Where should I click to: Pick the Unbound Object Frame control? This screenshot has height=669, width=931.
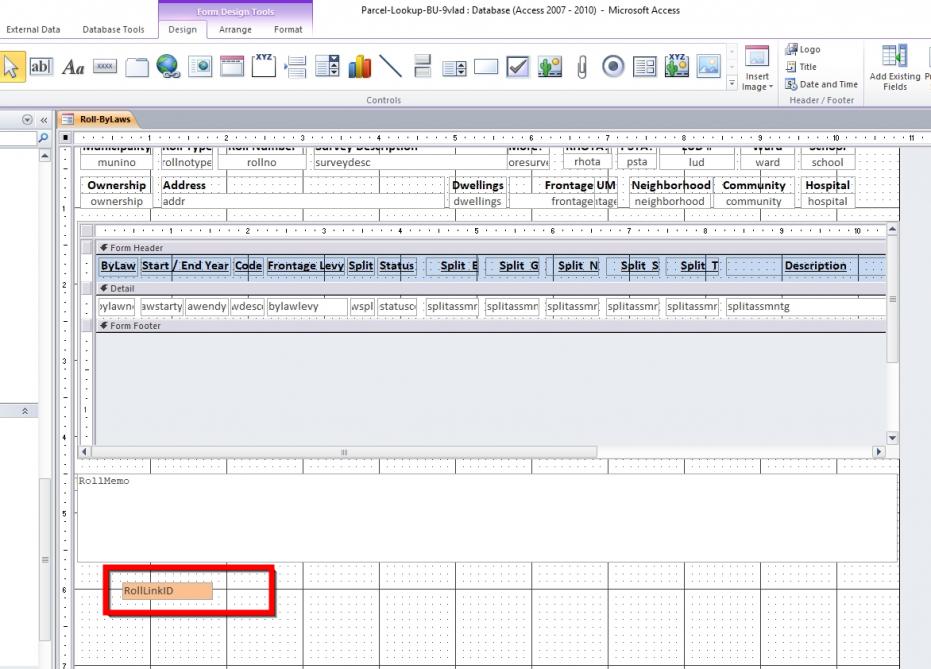(550, 66)
